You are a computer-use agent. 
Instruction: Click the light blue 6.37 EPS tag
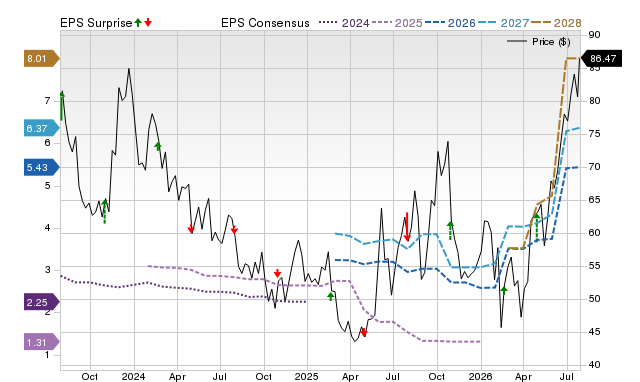click(x=42, y=129)
